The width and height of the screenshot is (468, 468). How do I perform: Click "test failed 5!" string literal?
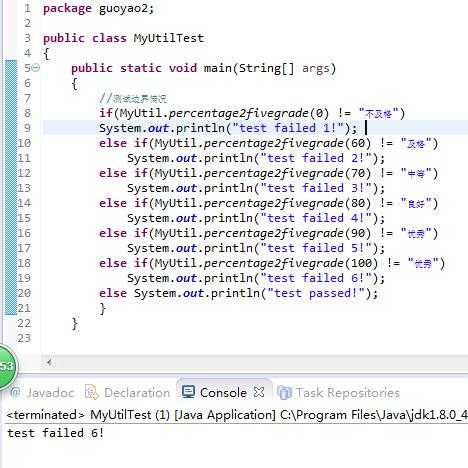click(x=316, y=248)
